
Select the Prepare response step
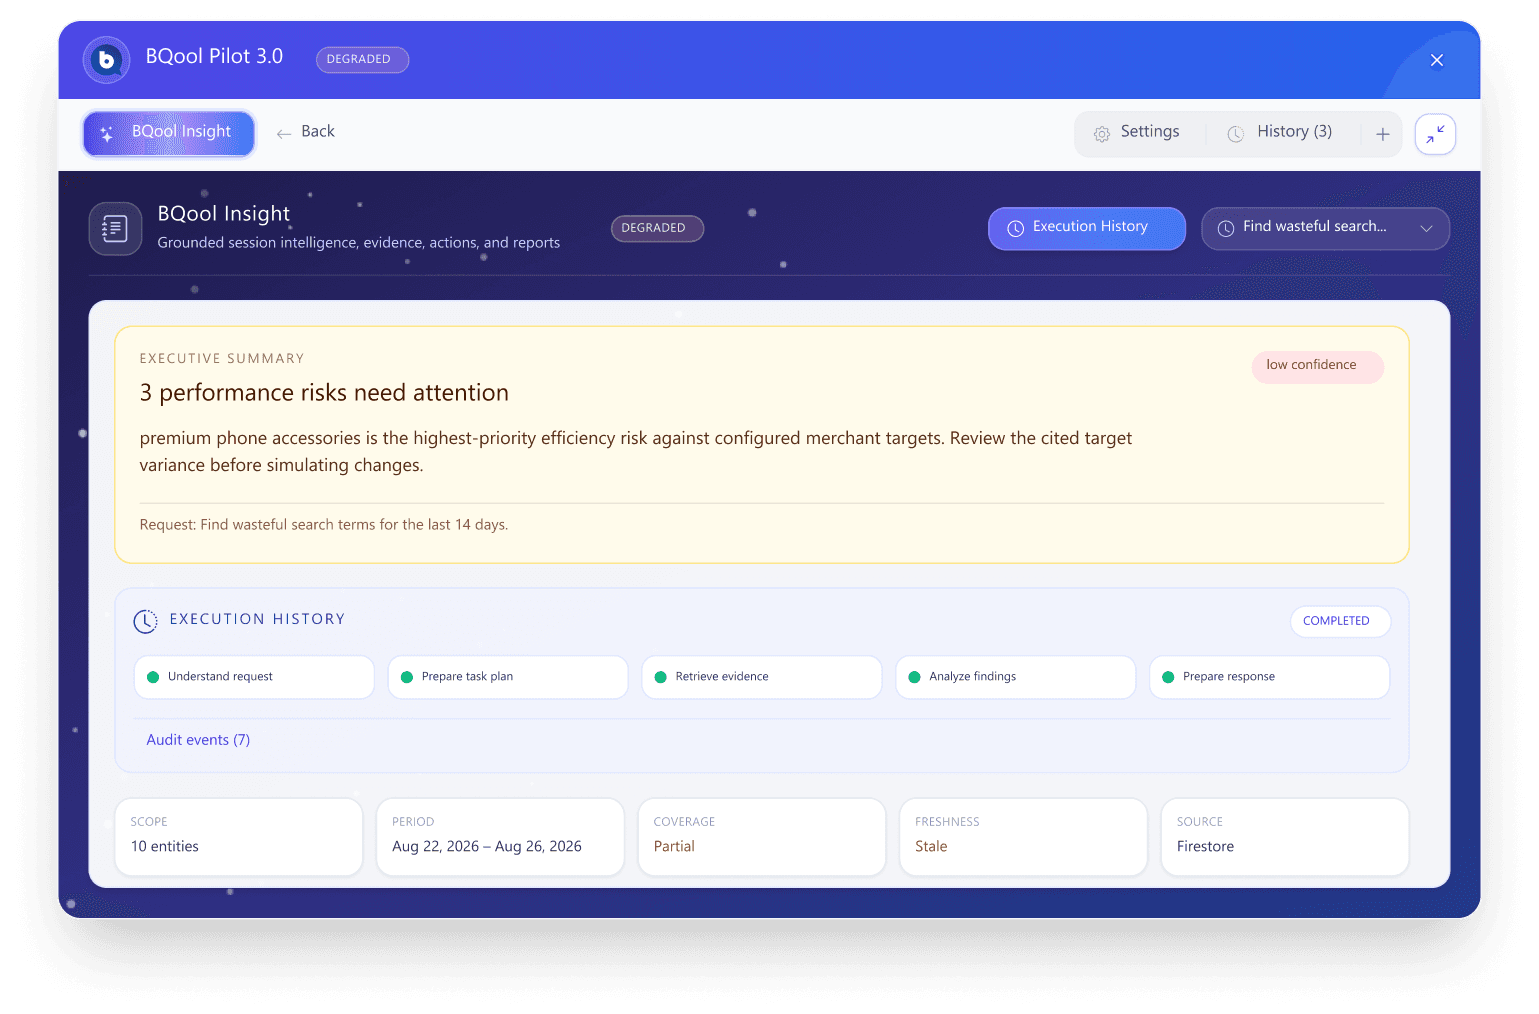point(1269,677)
